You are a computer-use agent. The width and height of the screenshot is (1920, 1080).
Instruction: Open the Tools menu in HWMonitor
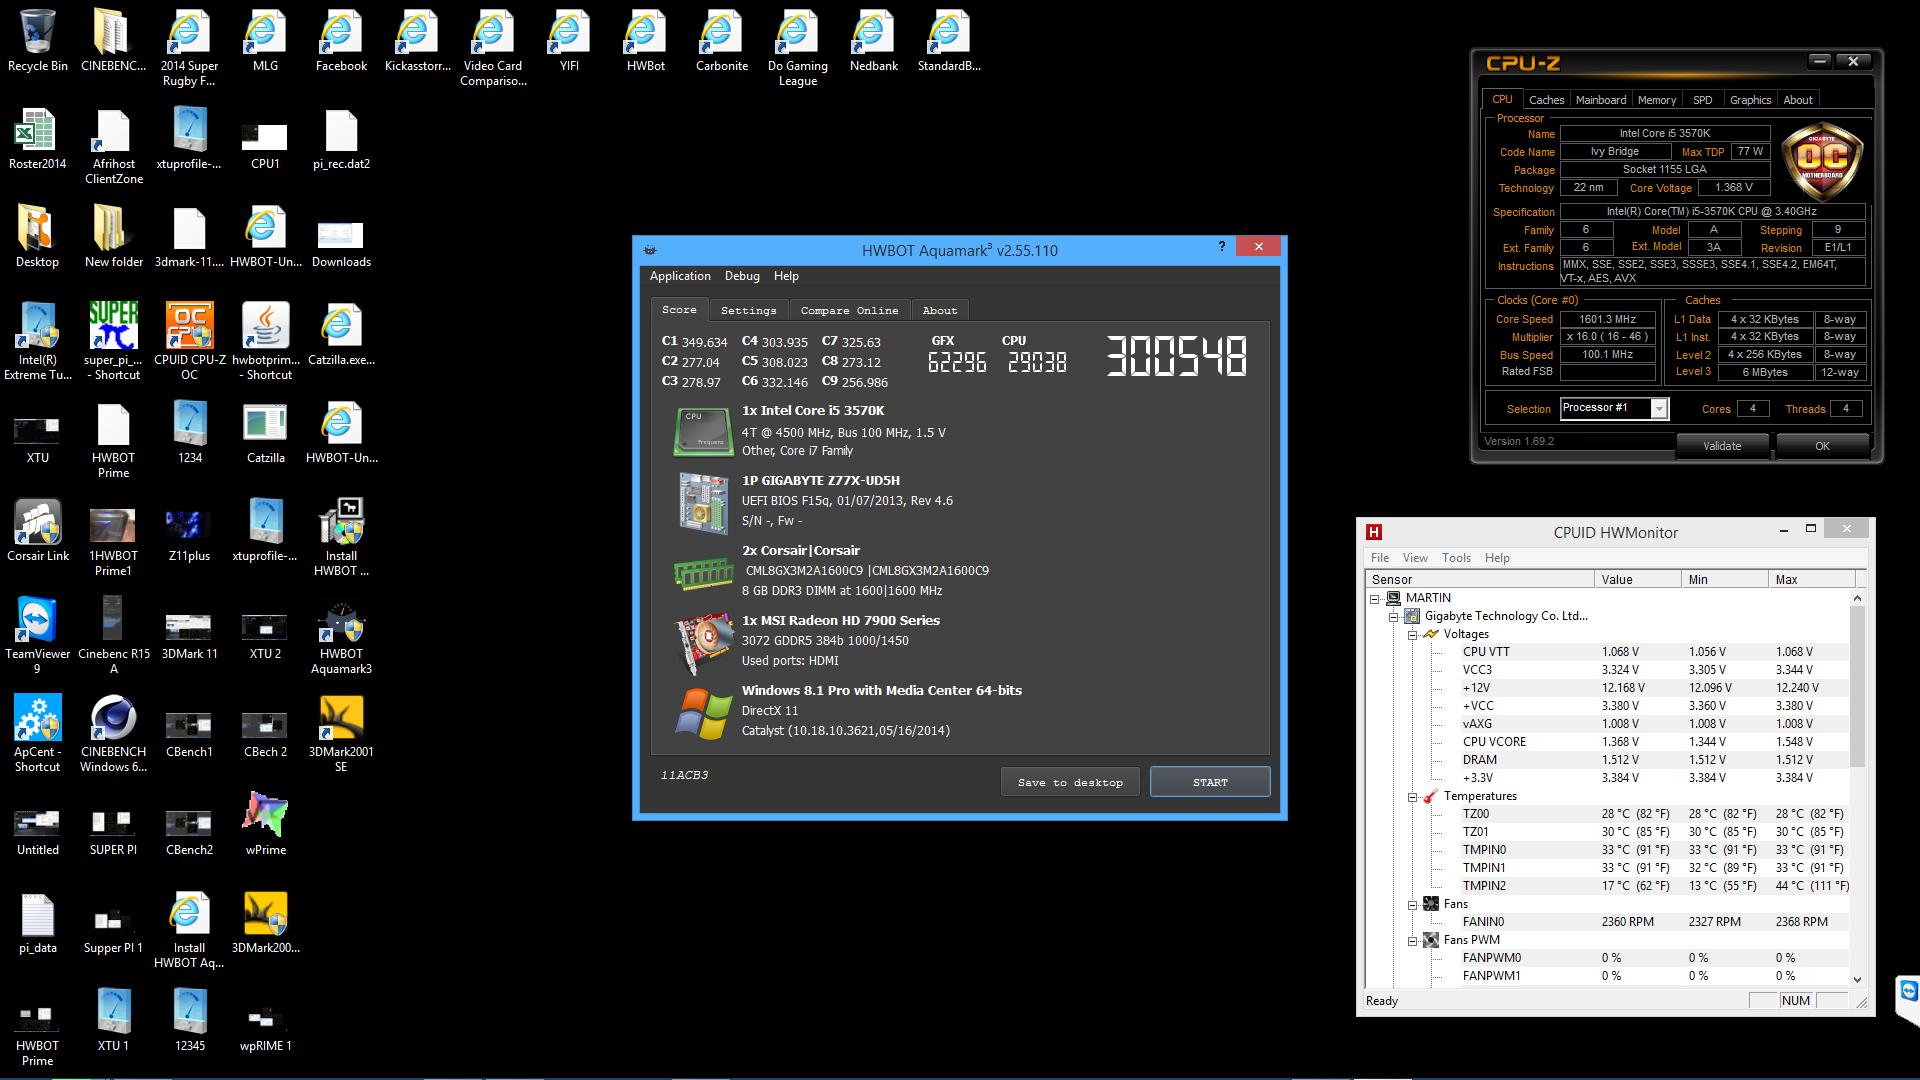coord(1456,558)
